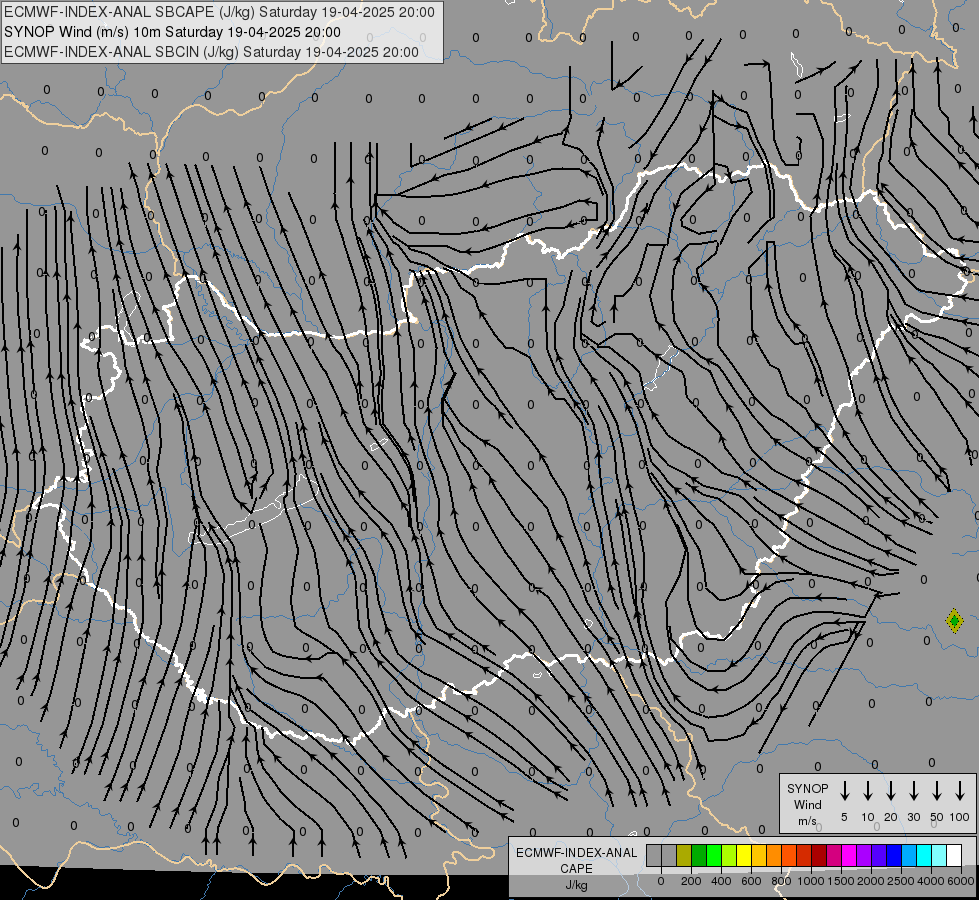Click the 'ECMWF-INDEX-ANAL CAPE' legend title
Viewport: 979px width, 900px height.
pos(576,860)
